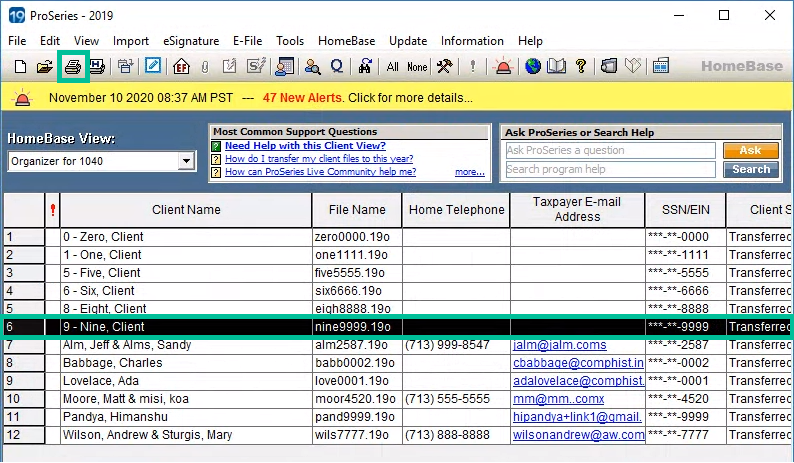Click the New blank file icon
The image size is (794, 463).
tap(20, 66)
